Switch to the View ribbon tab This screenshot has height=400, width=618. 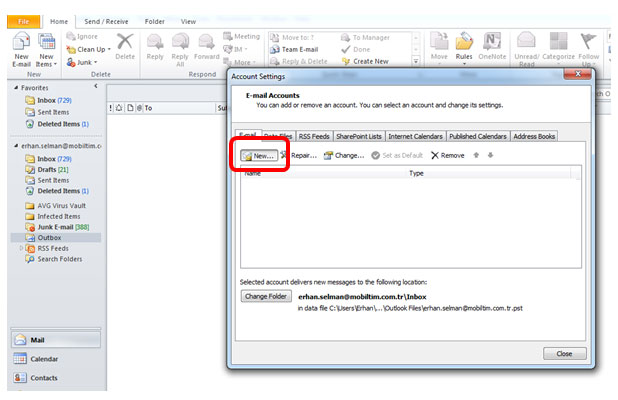coord(188,22)
